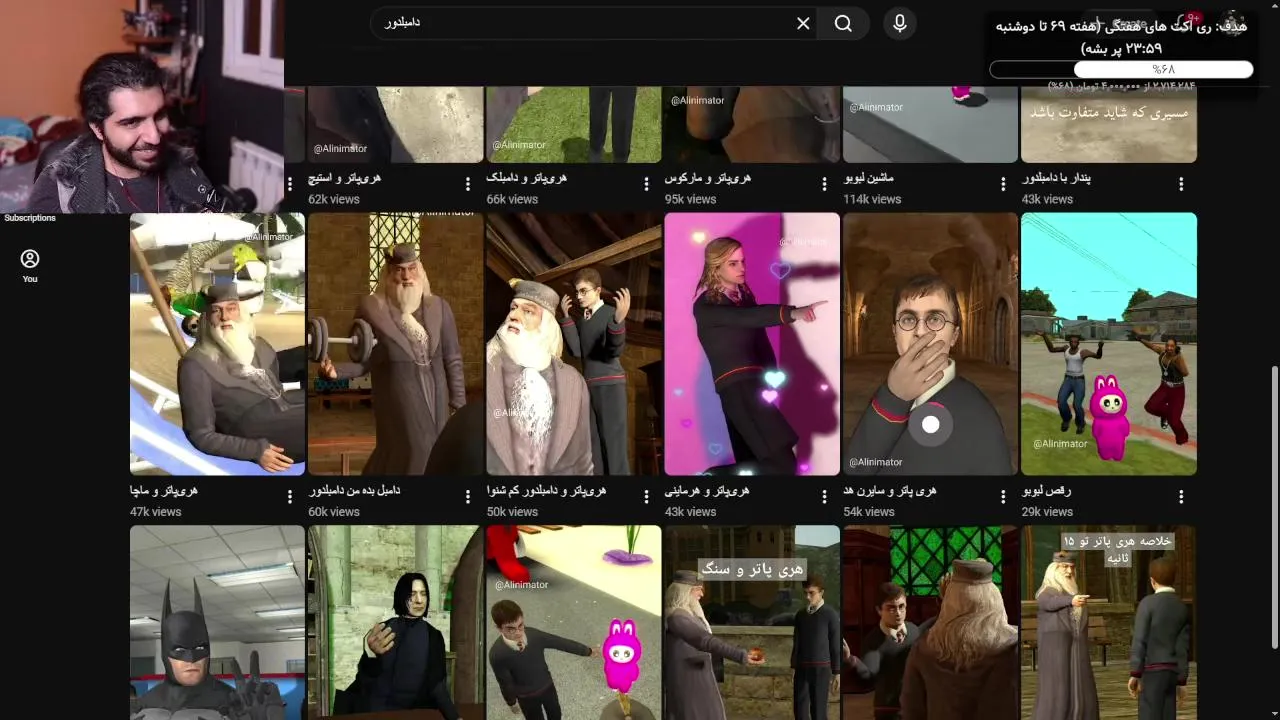The image size is (1280, 720).
Task: Click title هری‌پاتر و استیج
Action: pyautogui.click(x=344, y=178)
